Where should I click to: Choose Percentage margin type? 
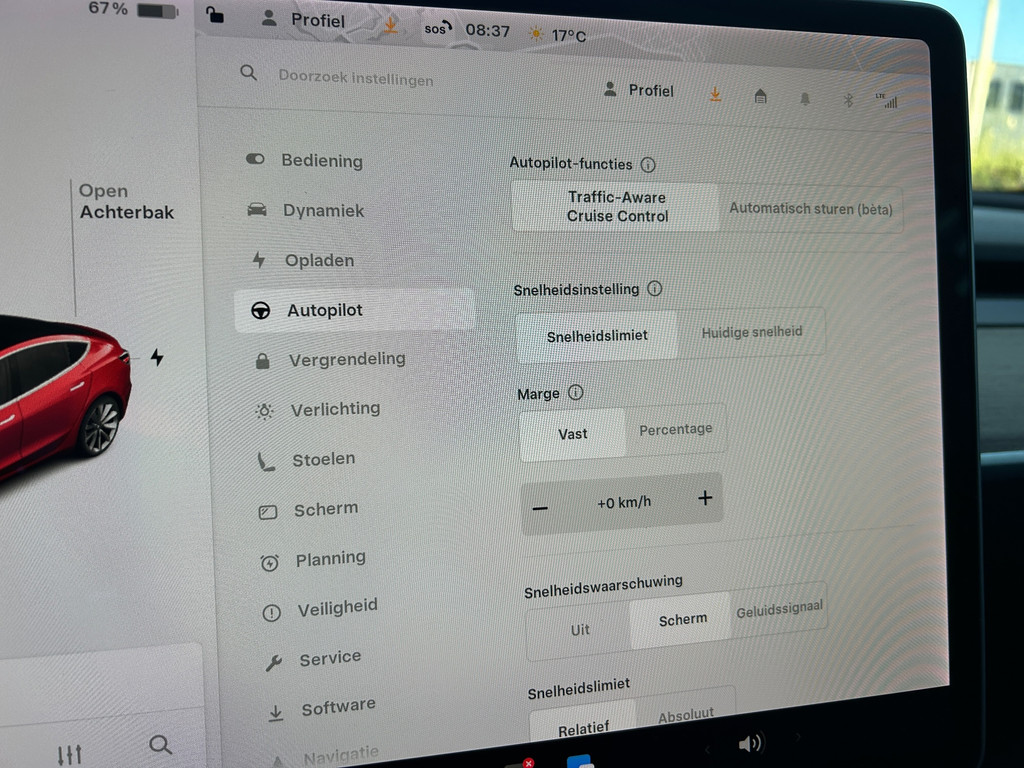point(675,429)
